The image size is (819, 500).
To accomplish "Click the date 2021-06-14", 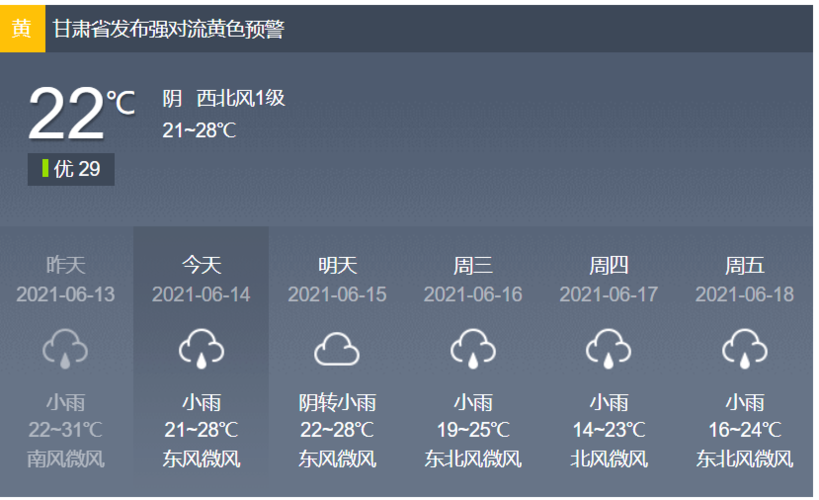I will click(201, 295).
